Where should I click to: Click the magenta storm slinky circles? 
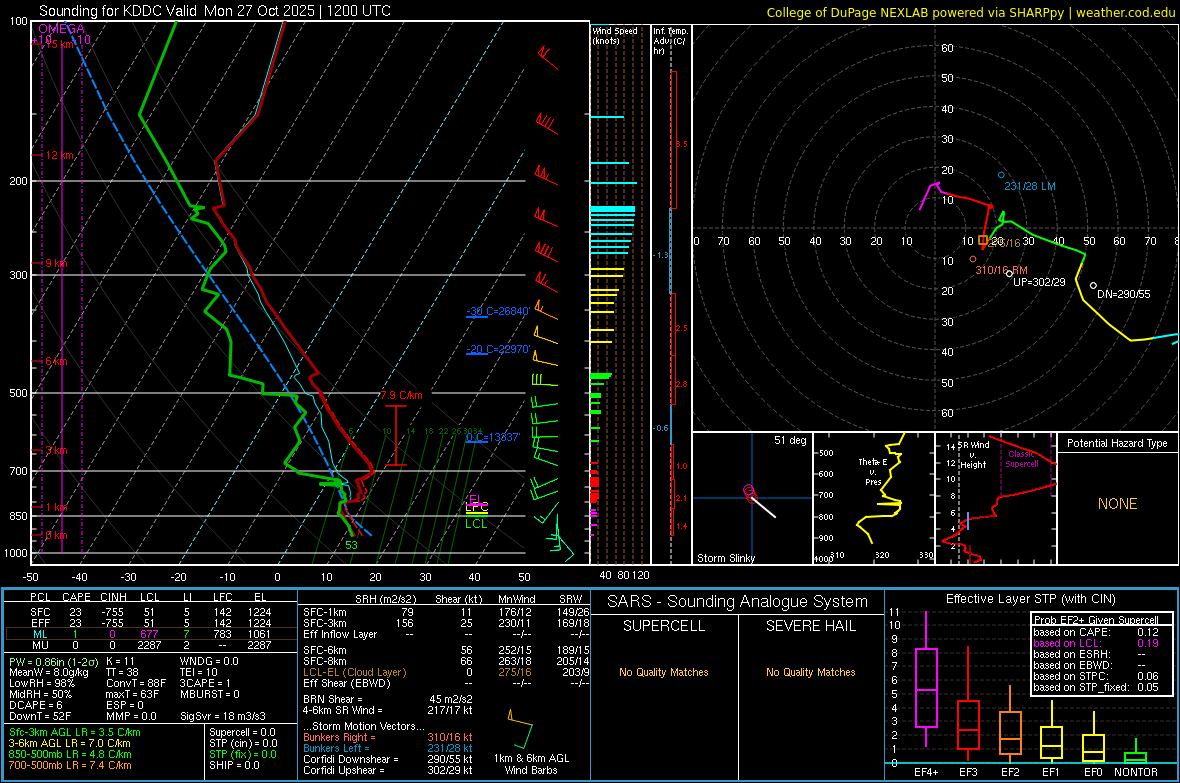click(x=749, y=492)
